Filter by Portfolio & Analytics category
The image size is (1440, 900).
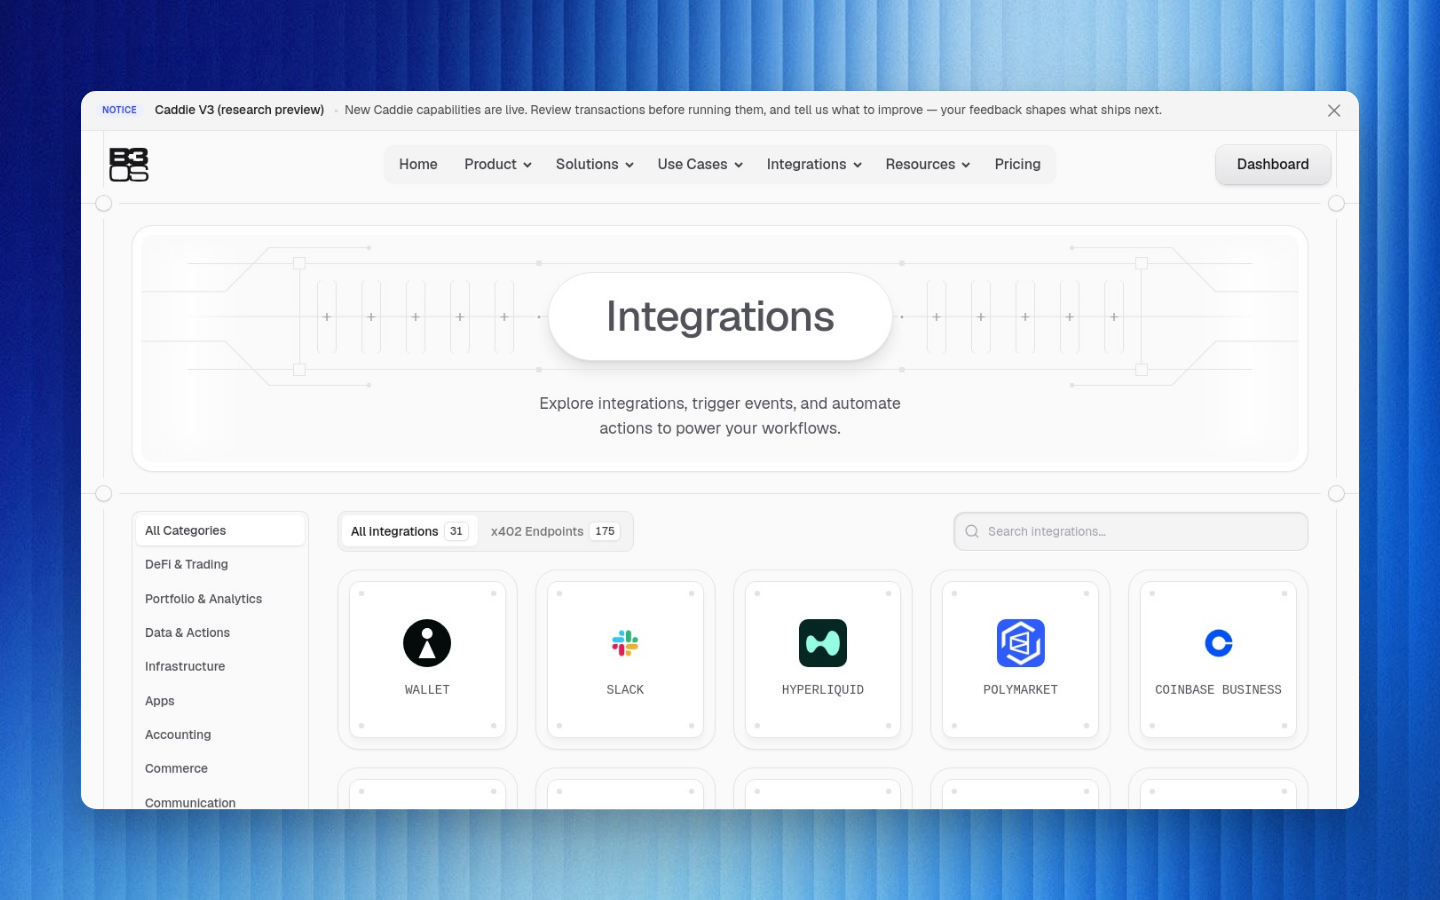(219, 599)
